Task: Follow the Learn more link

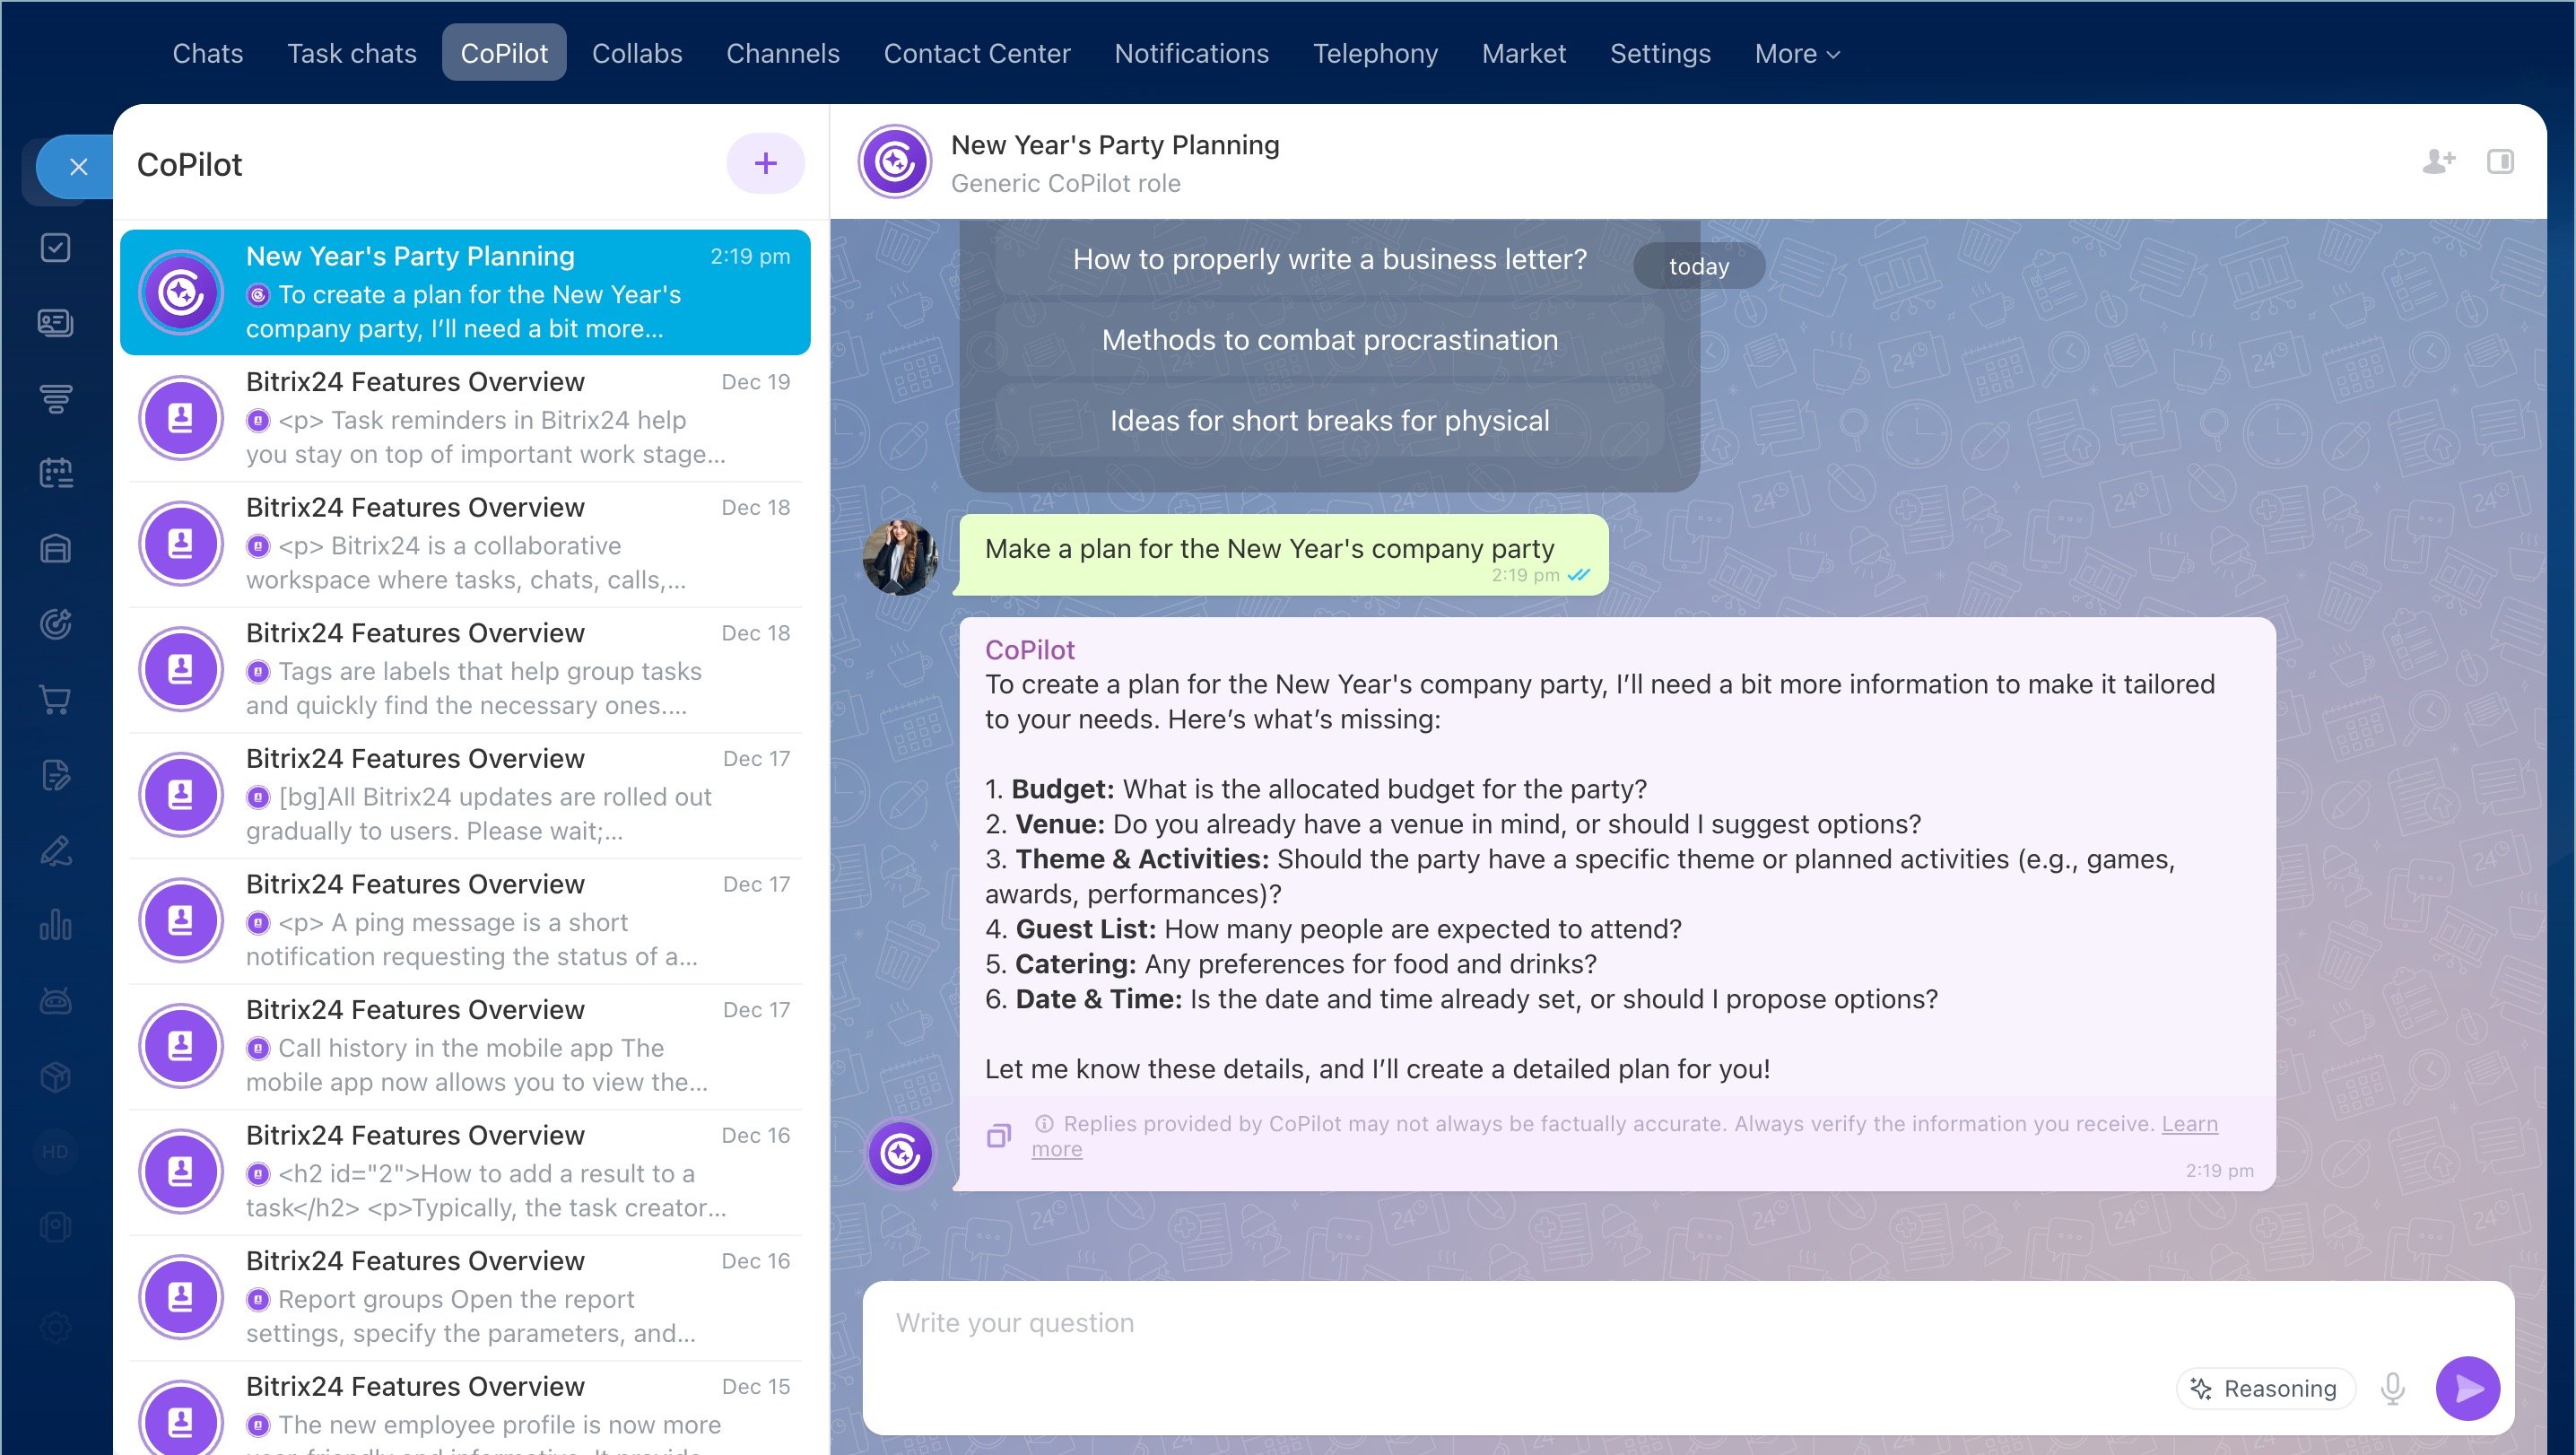Action: click(2189, 1123)
